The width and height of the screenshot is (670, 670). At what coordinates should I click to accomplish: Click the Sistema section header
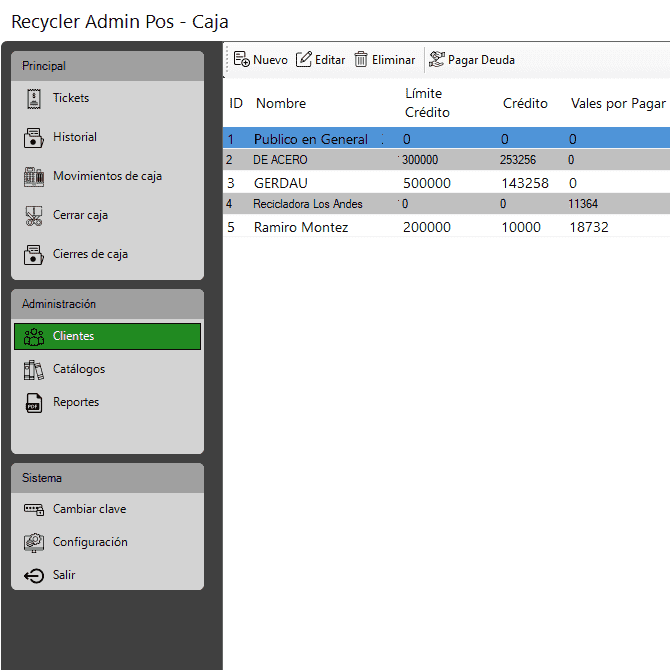click(x=107, y=478)
